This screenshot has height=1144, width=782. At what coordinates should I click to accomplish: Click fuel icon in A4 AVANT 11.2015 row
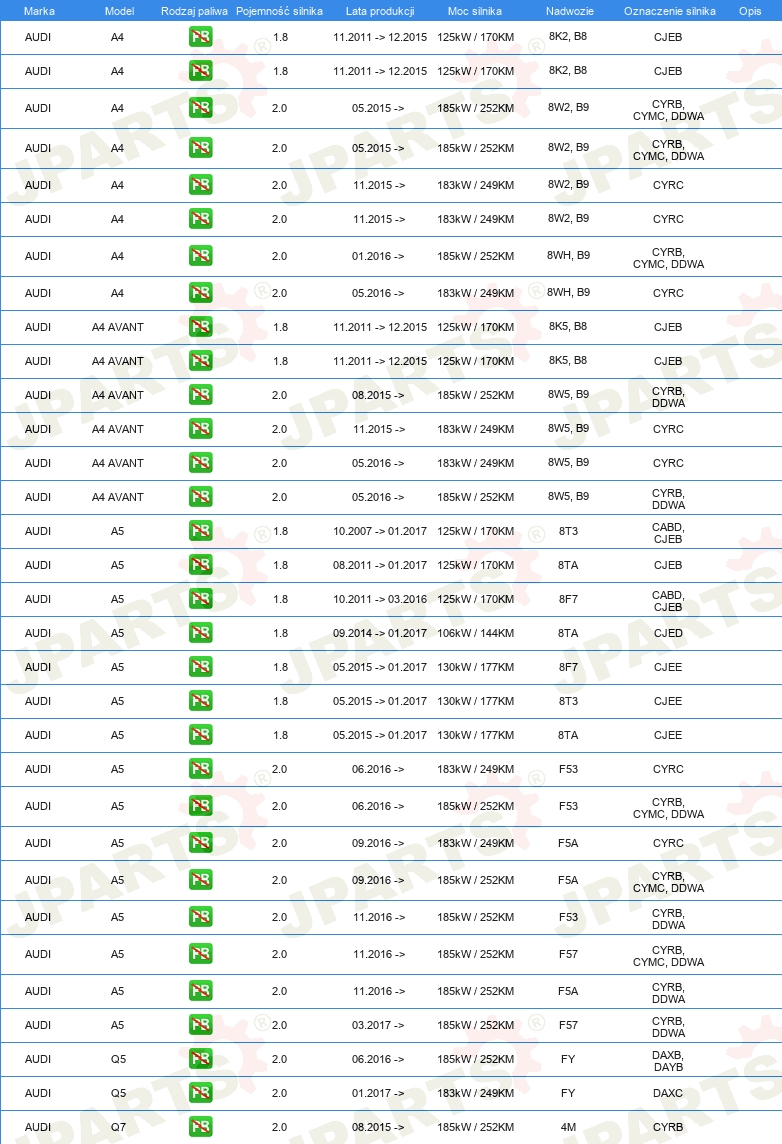click(x=201, y=429)
